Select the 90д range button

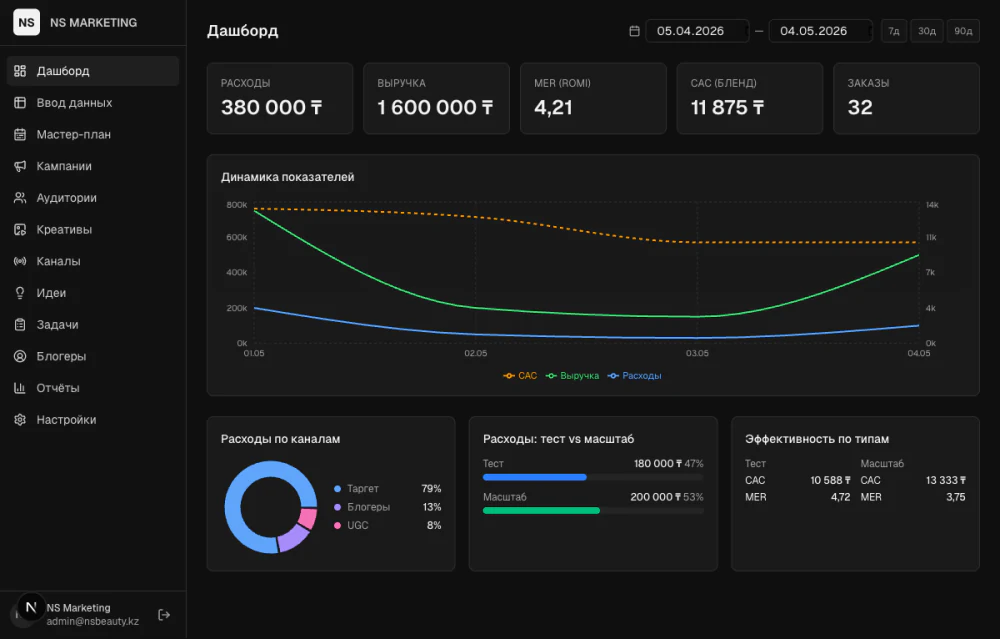pyautogui.click(x=963, y=31)
